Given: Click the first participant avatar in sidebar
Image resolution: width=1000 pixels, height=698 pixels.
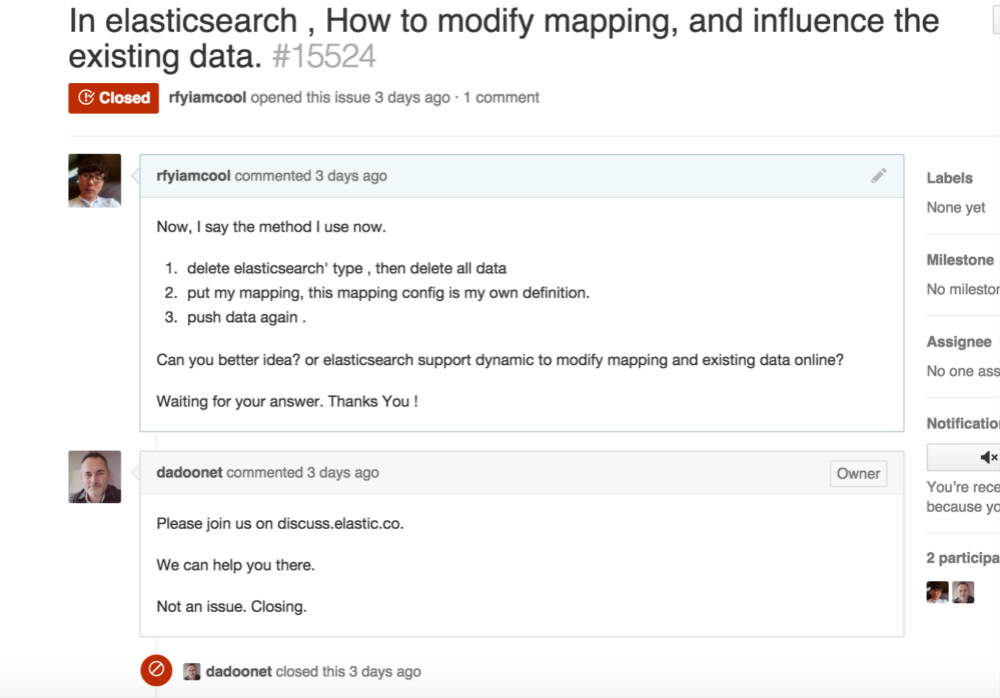Looking at the screenshot, I should pos(937,592).
